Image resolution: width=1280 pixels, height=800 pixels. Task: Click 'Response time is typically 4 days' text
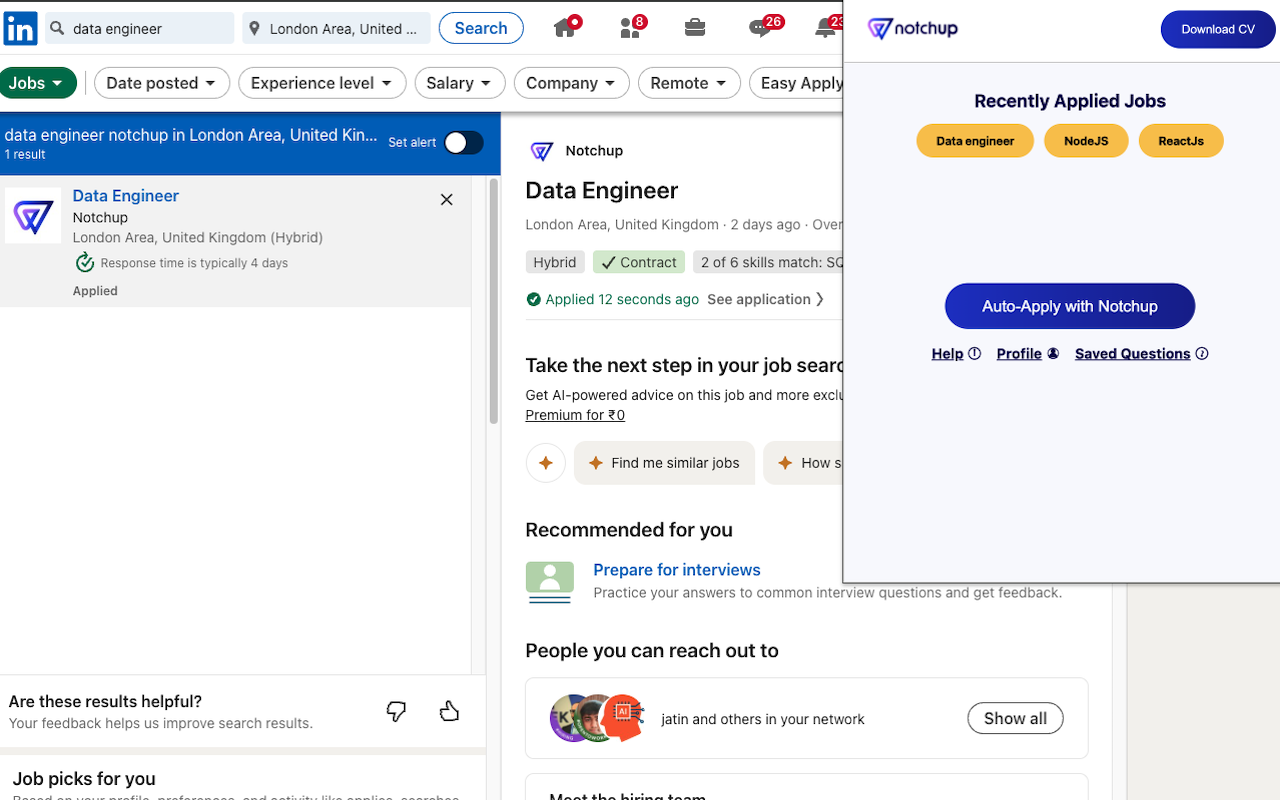coord(194,263)
